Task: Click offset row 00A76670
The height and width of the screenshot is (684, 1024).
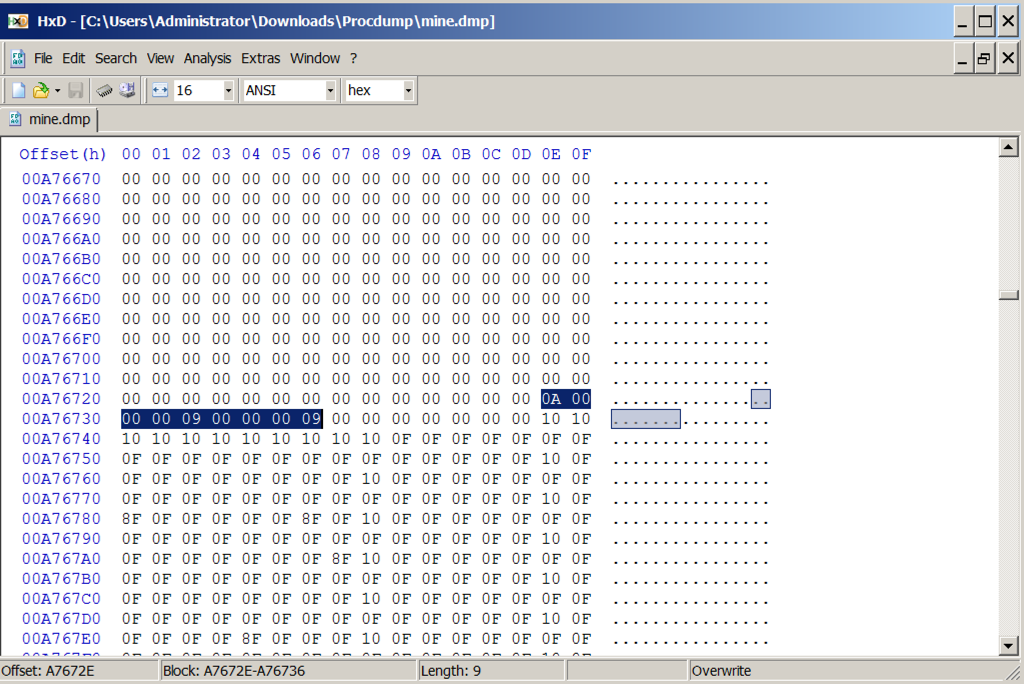Action: [x=61, y=179]
